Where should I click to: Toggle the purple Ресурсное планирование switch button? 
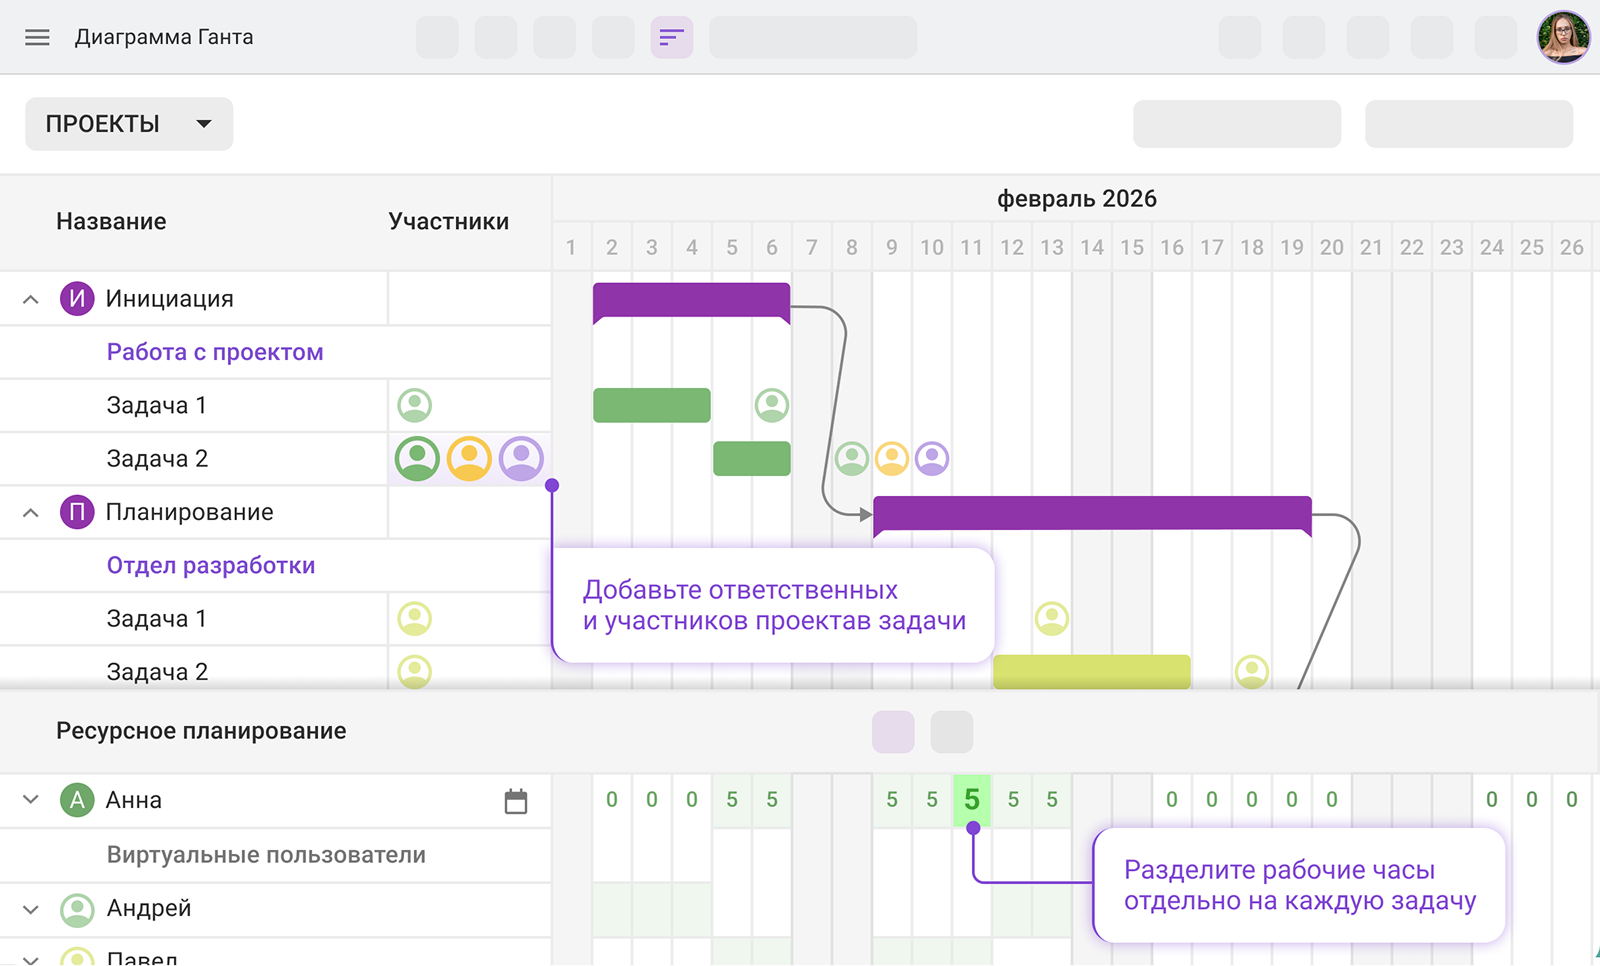tap(893, 732)
